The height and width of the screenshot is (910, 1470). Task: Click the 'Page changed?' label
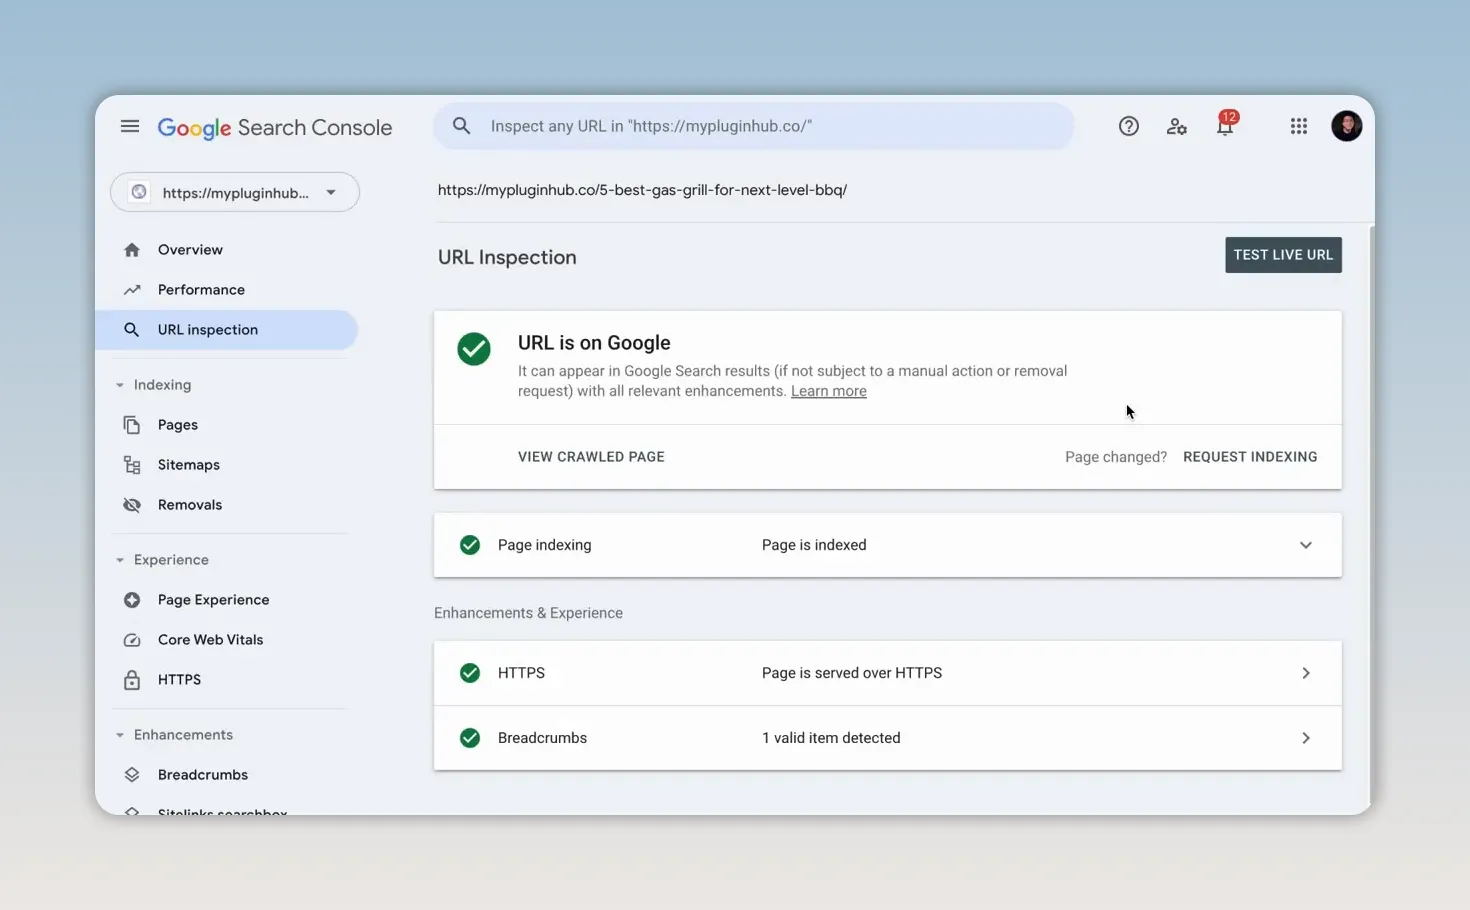click(1116, 457)
